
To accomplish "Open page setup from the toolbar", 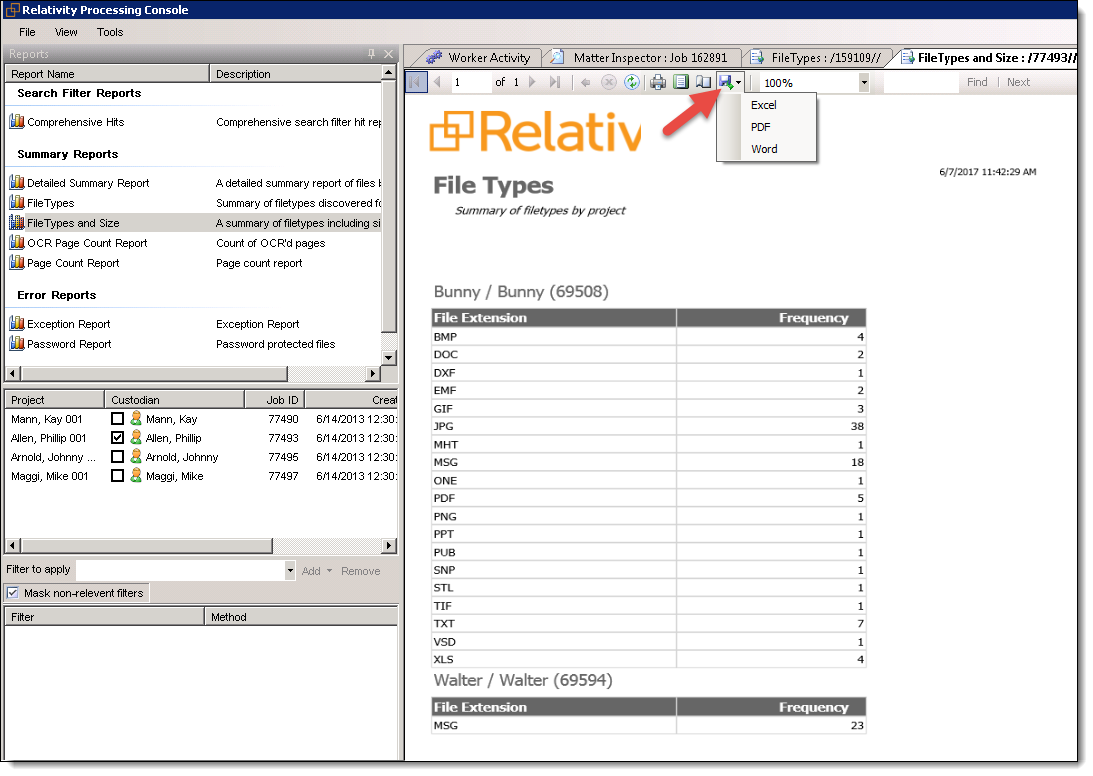I will click(704, 81).
